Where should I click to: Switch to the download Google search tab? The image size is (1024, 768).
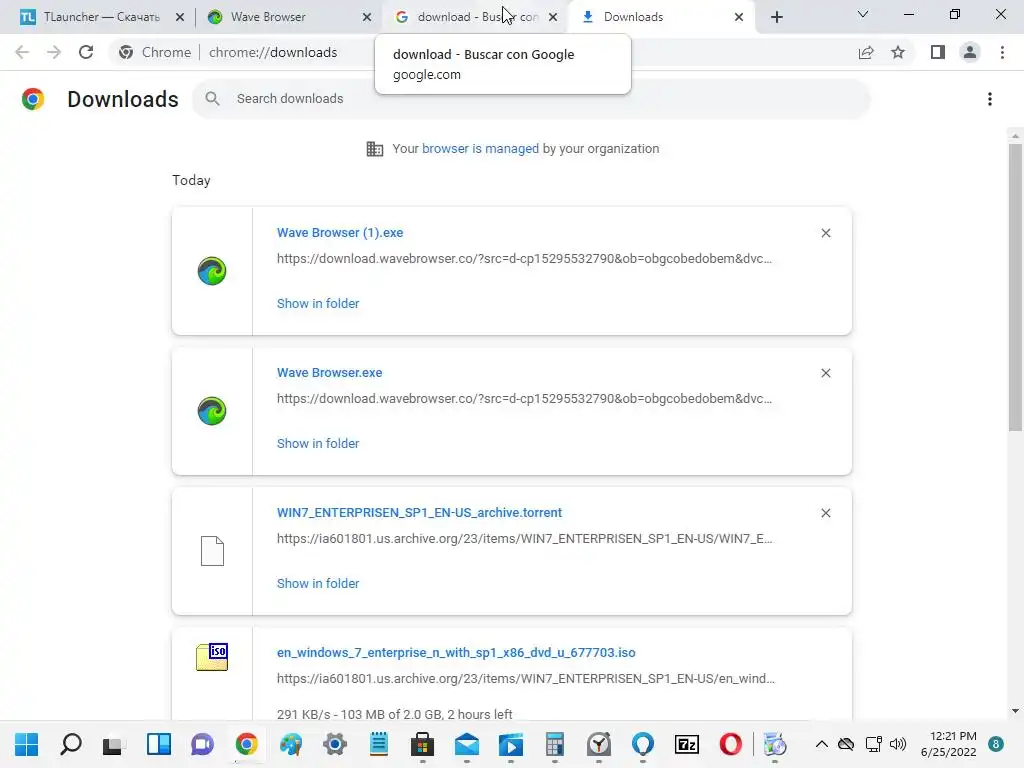477,17
